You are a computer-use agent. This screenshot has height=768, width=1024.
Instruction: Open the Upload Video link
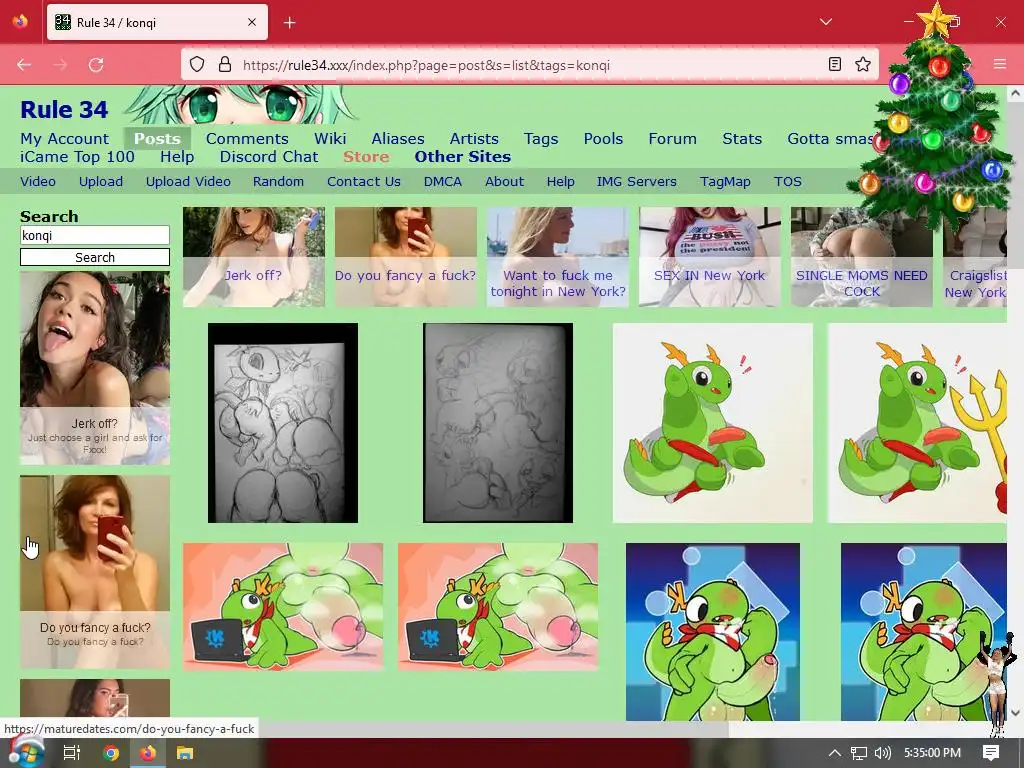(x=188, y=182)
